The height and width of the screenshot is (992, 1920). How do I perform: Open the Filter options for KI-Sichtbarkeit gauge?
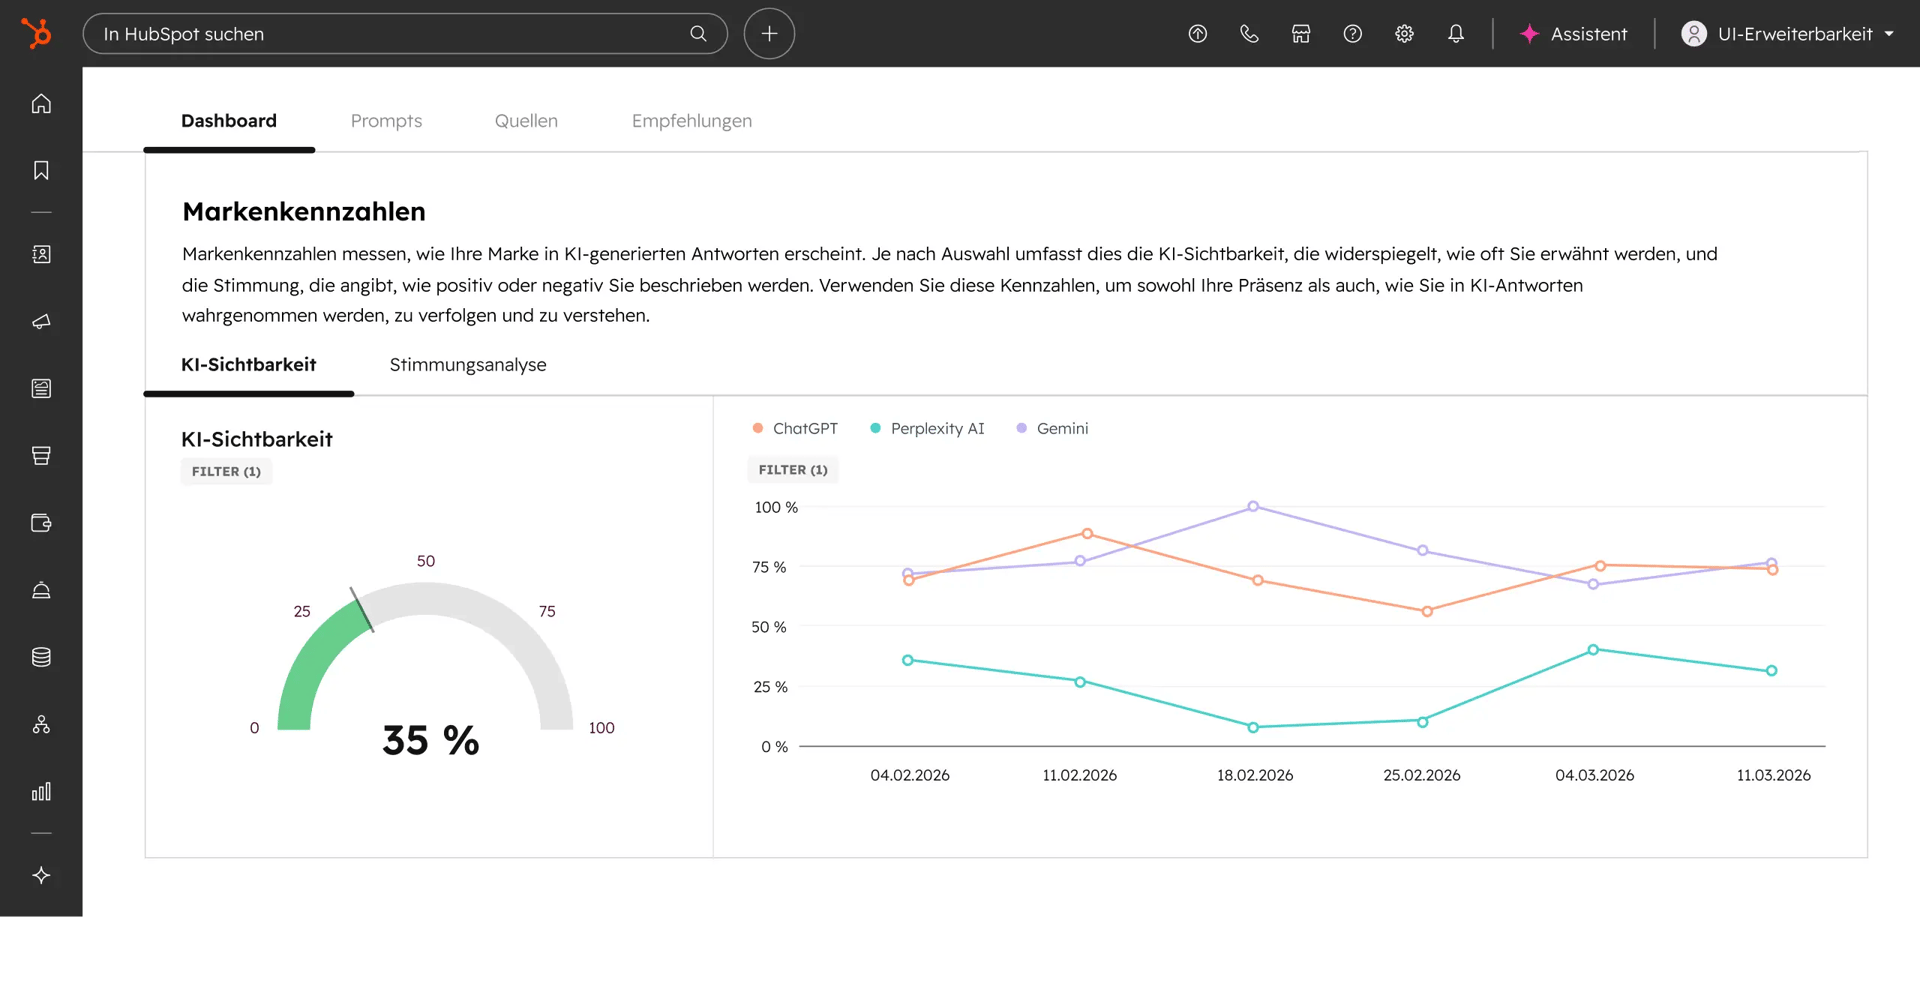(226, 471)
